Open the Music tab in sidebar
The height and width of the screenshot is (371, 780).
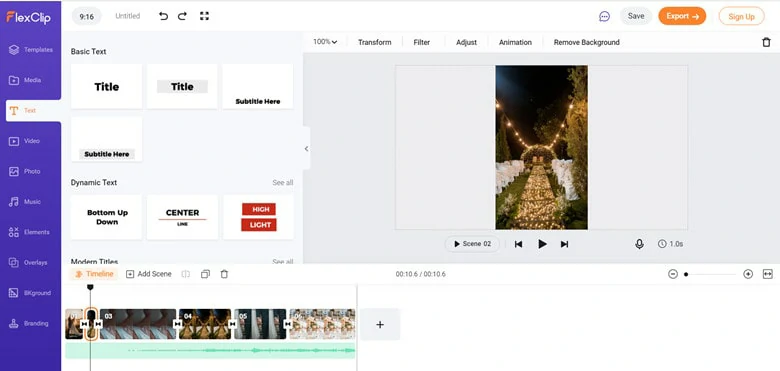[x=32, y=202]
